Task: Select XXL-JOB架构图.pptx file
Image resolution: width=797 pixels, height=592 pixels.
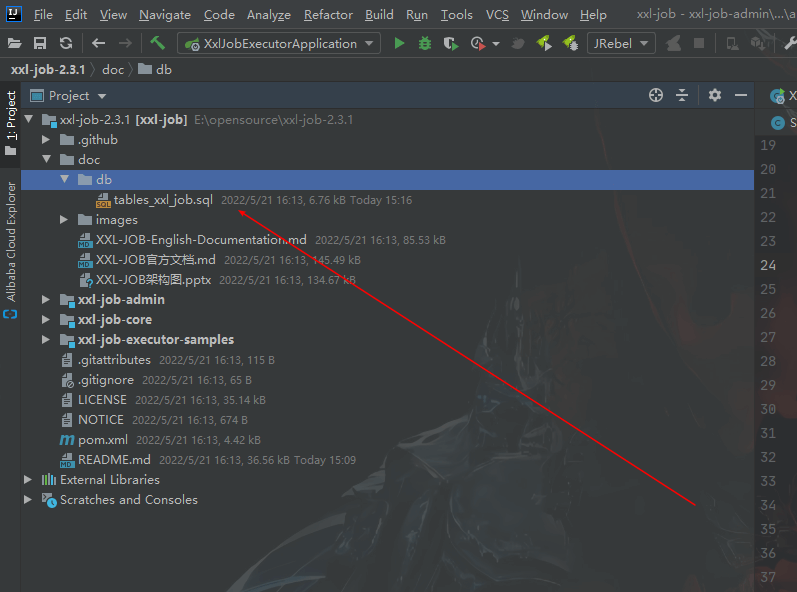Action: tap(153, 279)
